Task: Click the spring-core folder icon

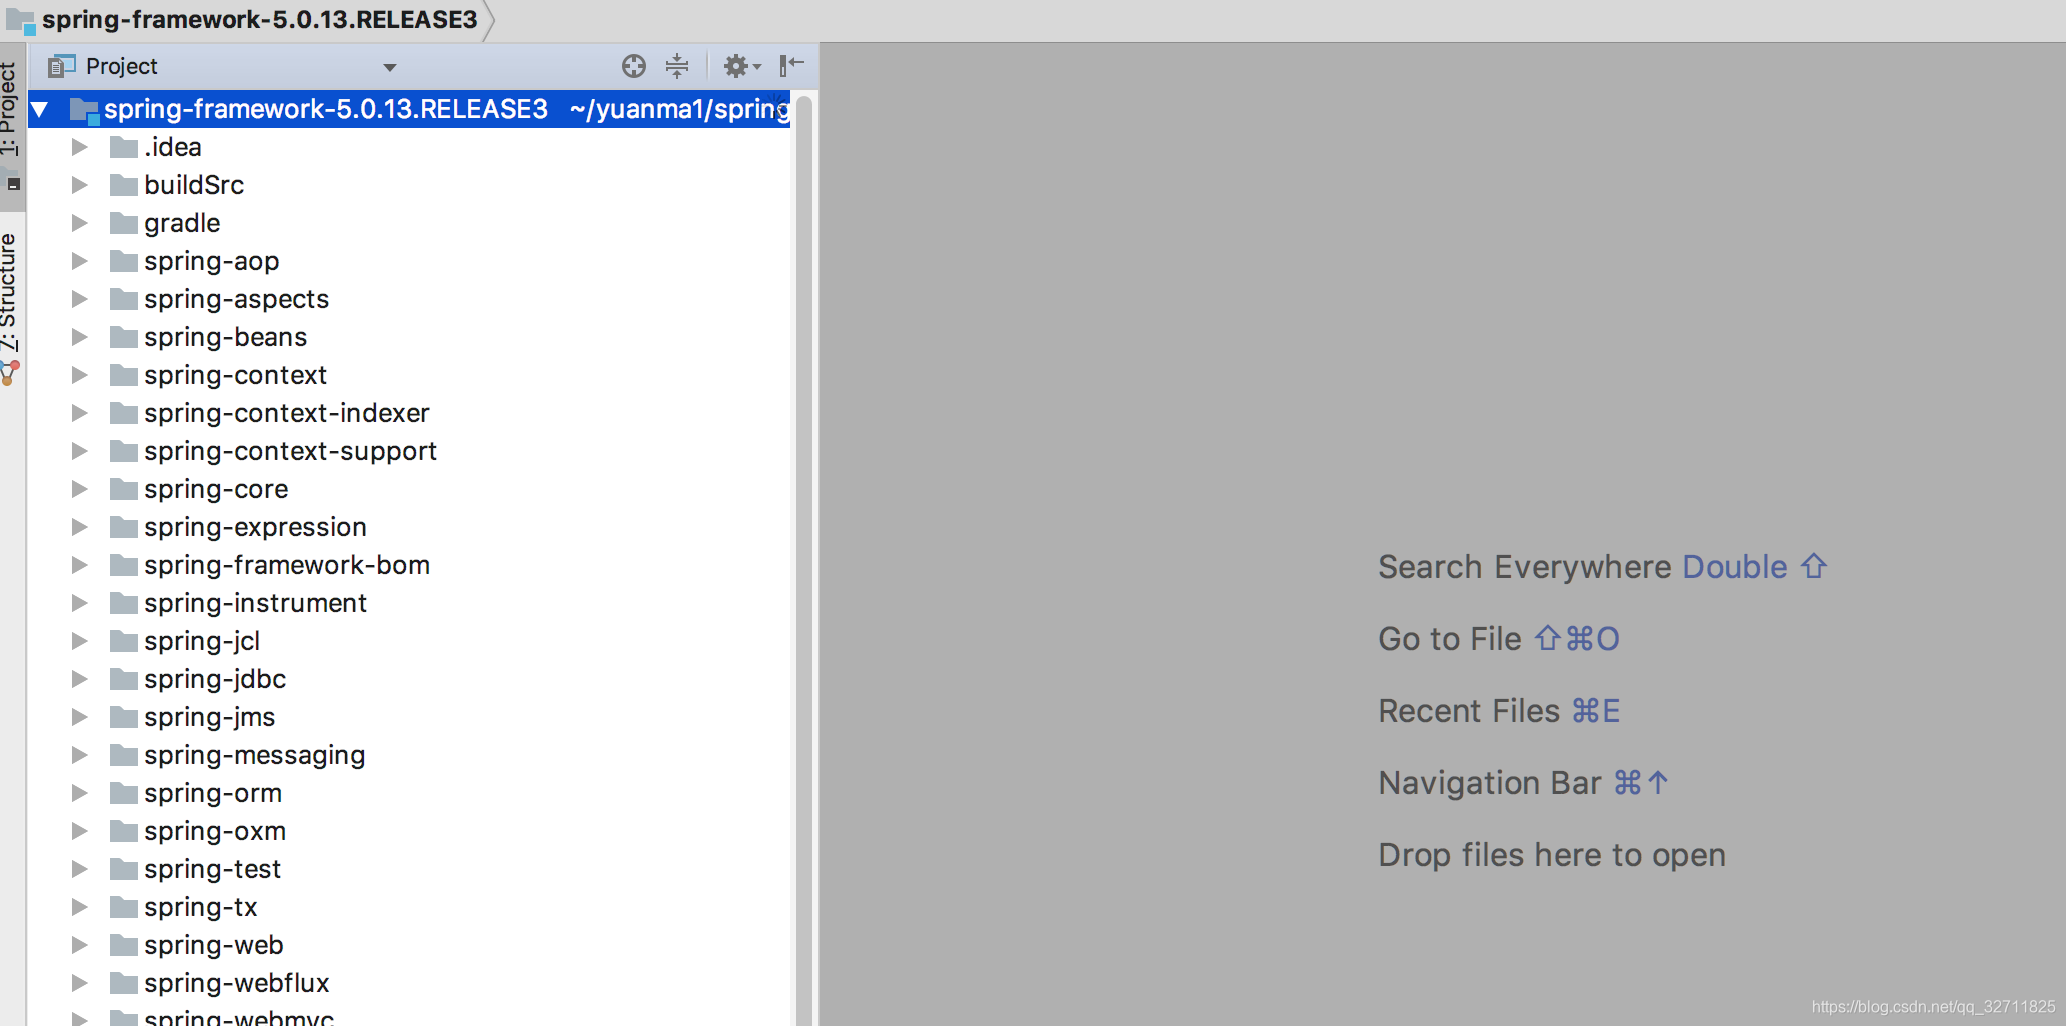Action: point(124,489)
